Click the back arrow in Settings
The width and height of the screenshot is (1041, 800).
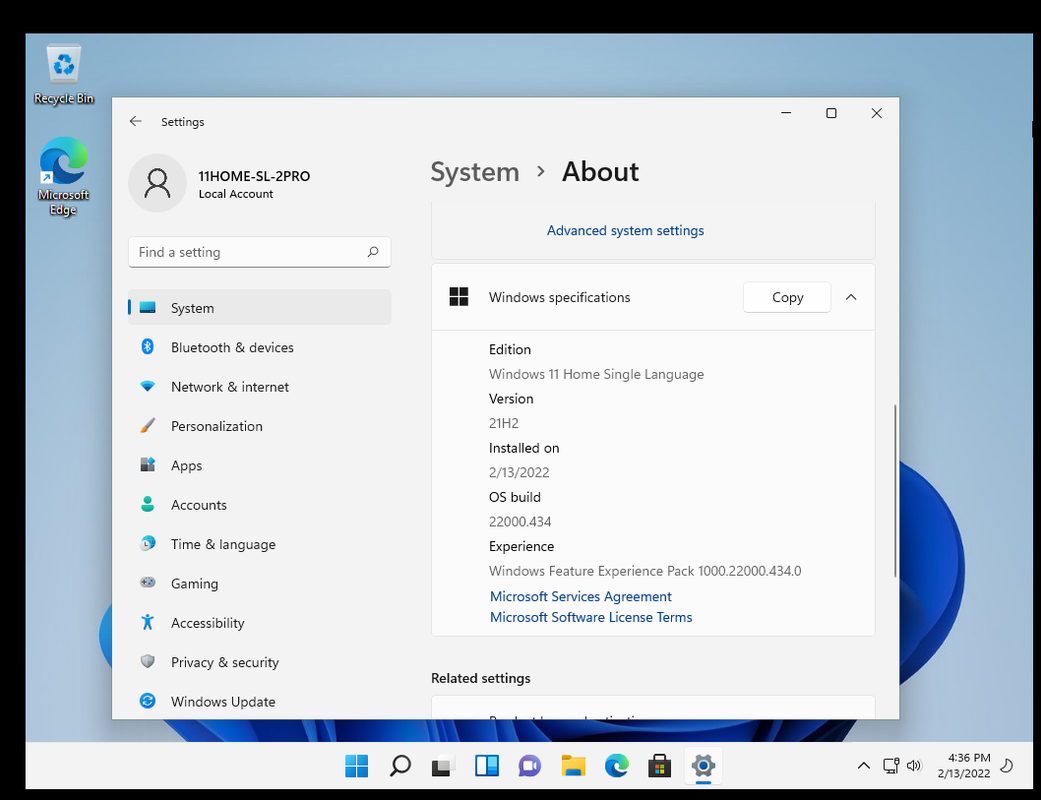click(x=135, y=121)
